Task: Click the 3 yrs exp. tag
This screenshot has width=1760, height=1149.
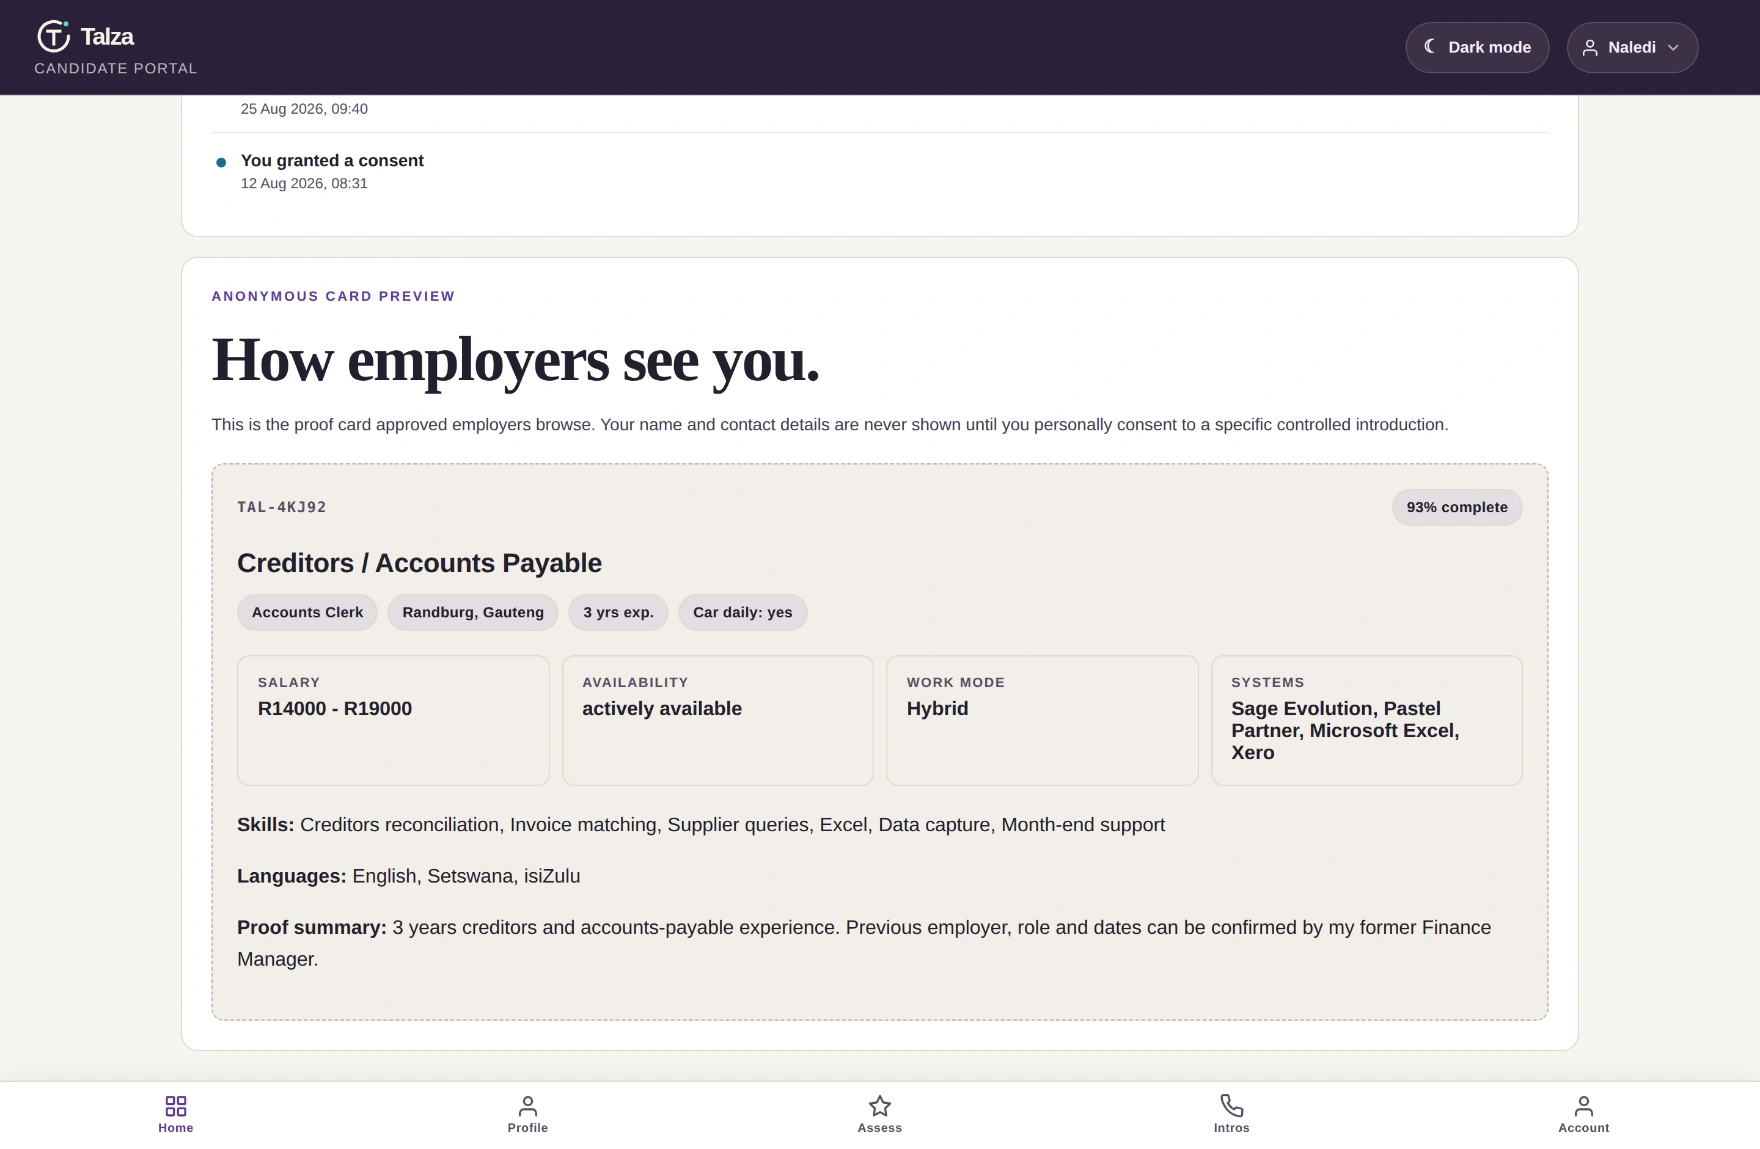Action: pos(619,612)
